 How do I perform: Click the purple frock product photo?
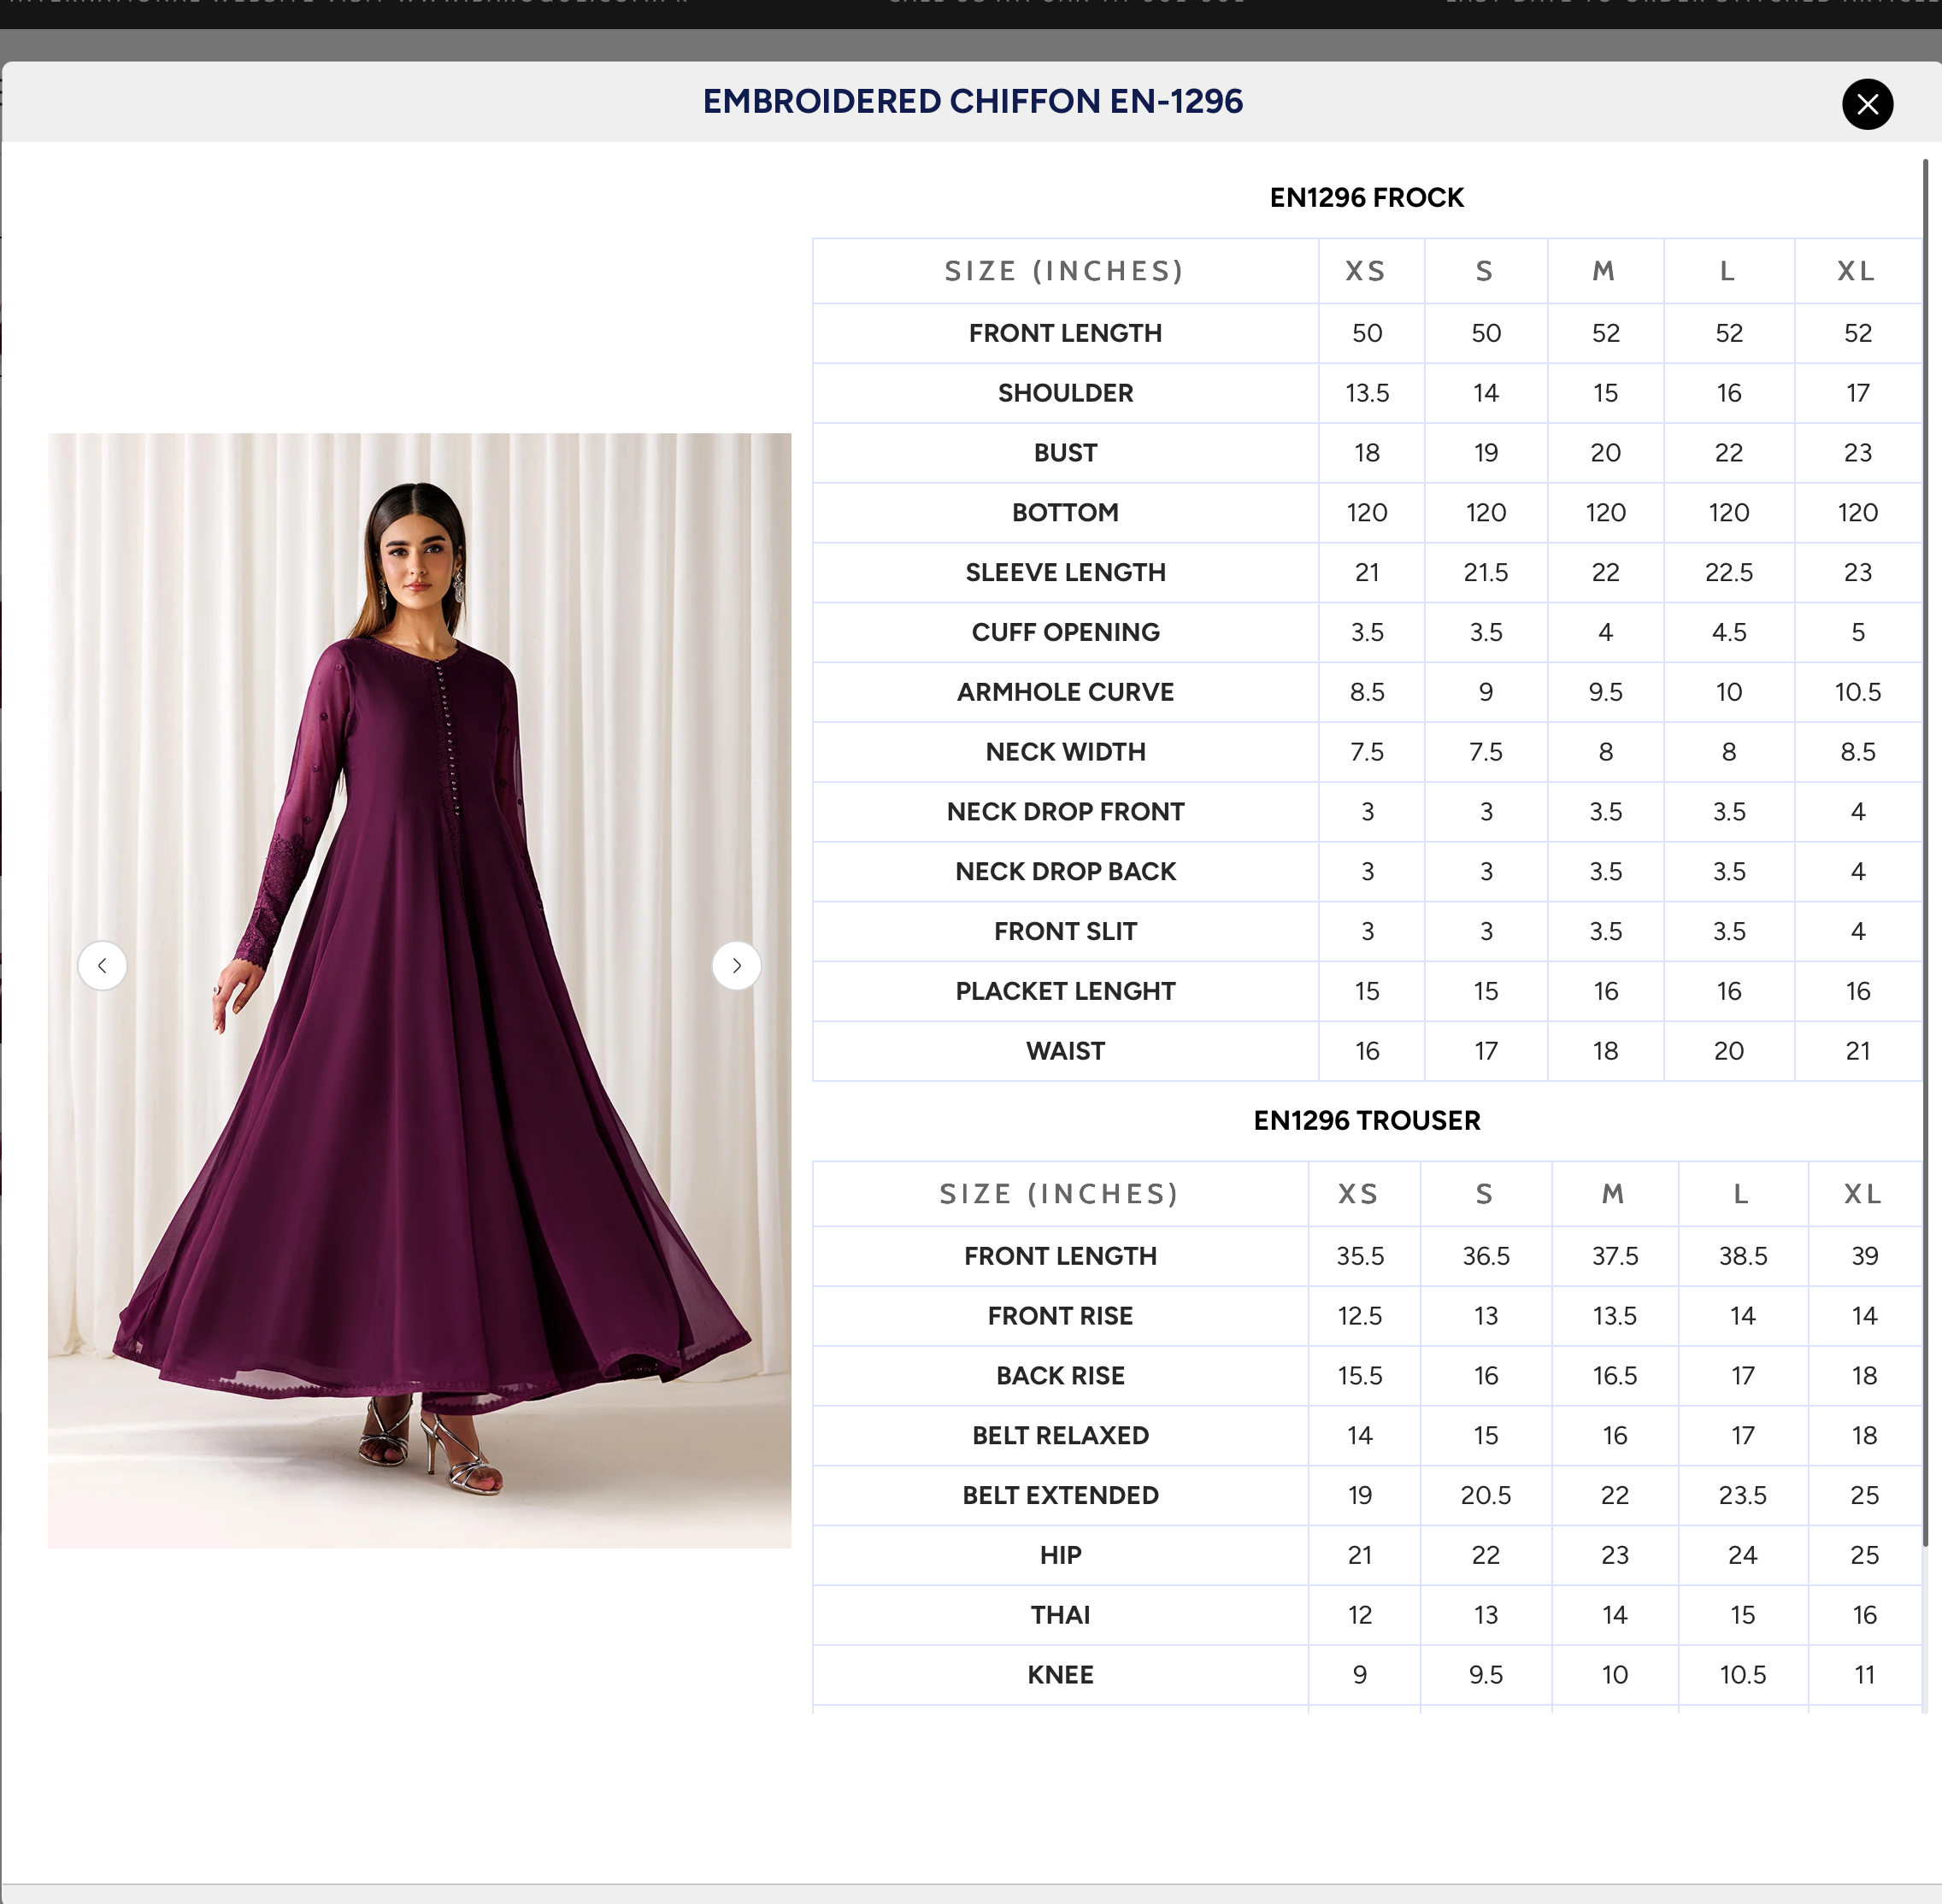tap(419, 990)
